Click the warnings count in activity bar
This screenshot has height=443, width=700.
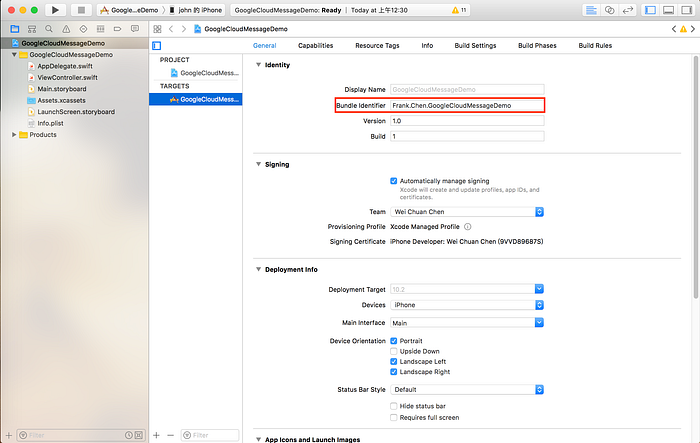pos(459,10)
